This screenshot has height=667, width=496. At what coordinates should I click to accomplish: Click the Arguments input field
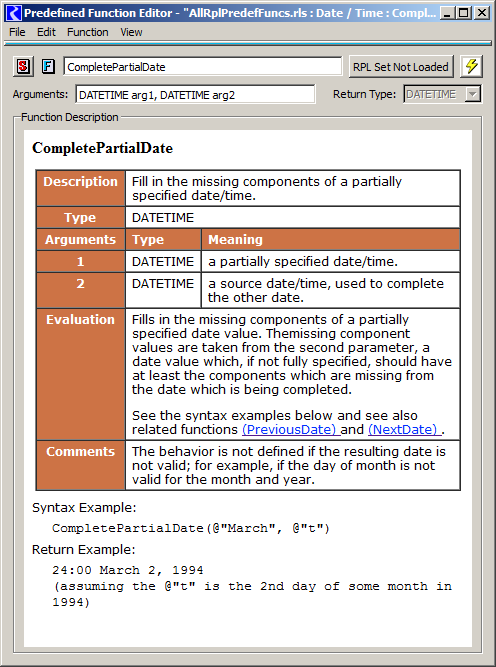click(195, 94)
